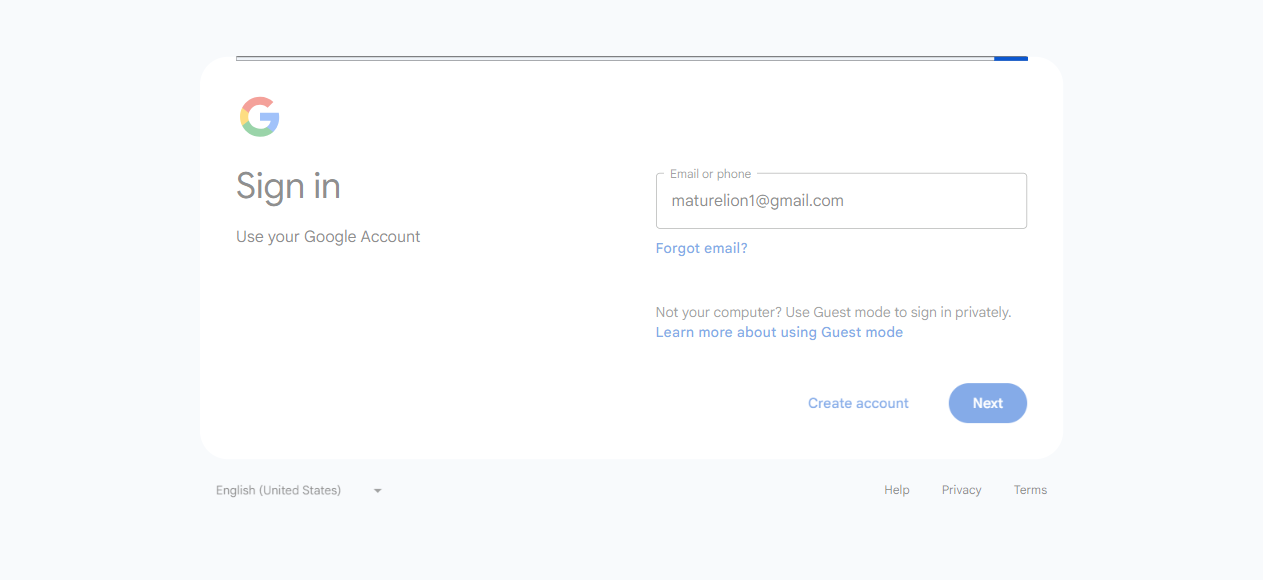Click the Next button
This screenshot has height=580, width=1263.
[987, 403]
